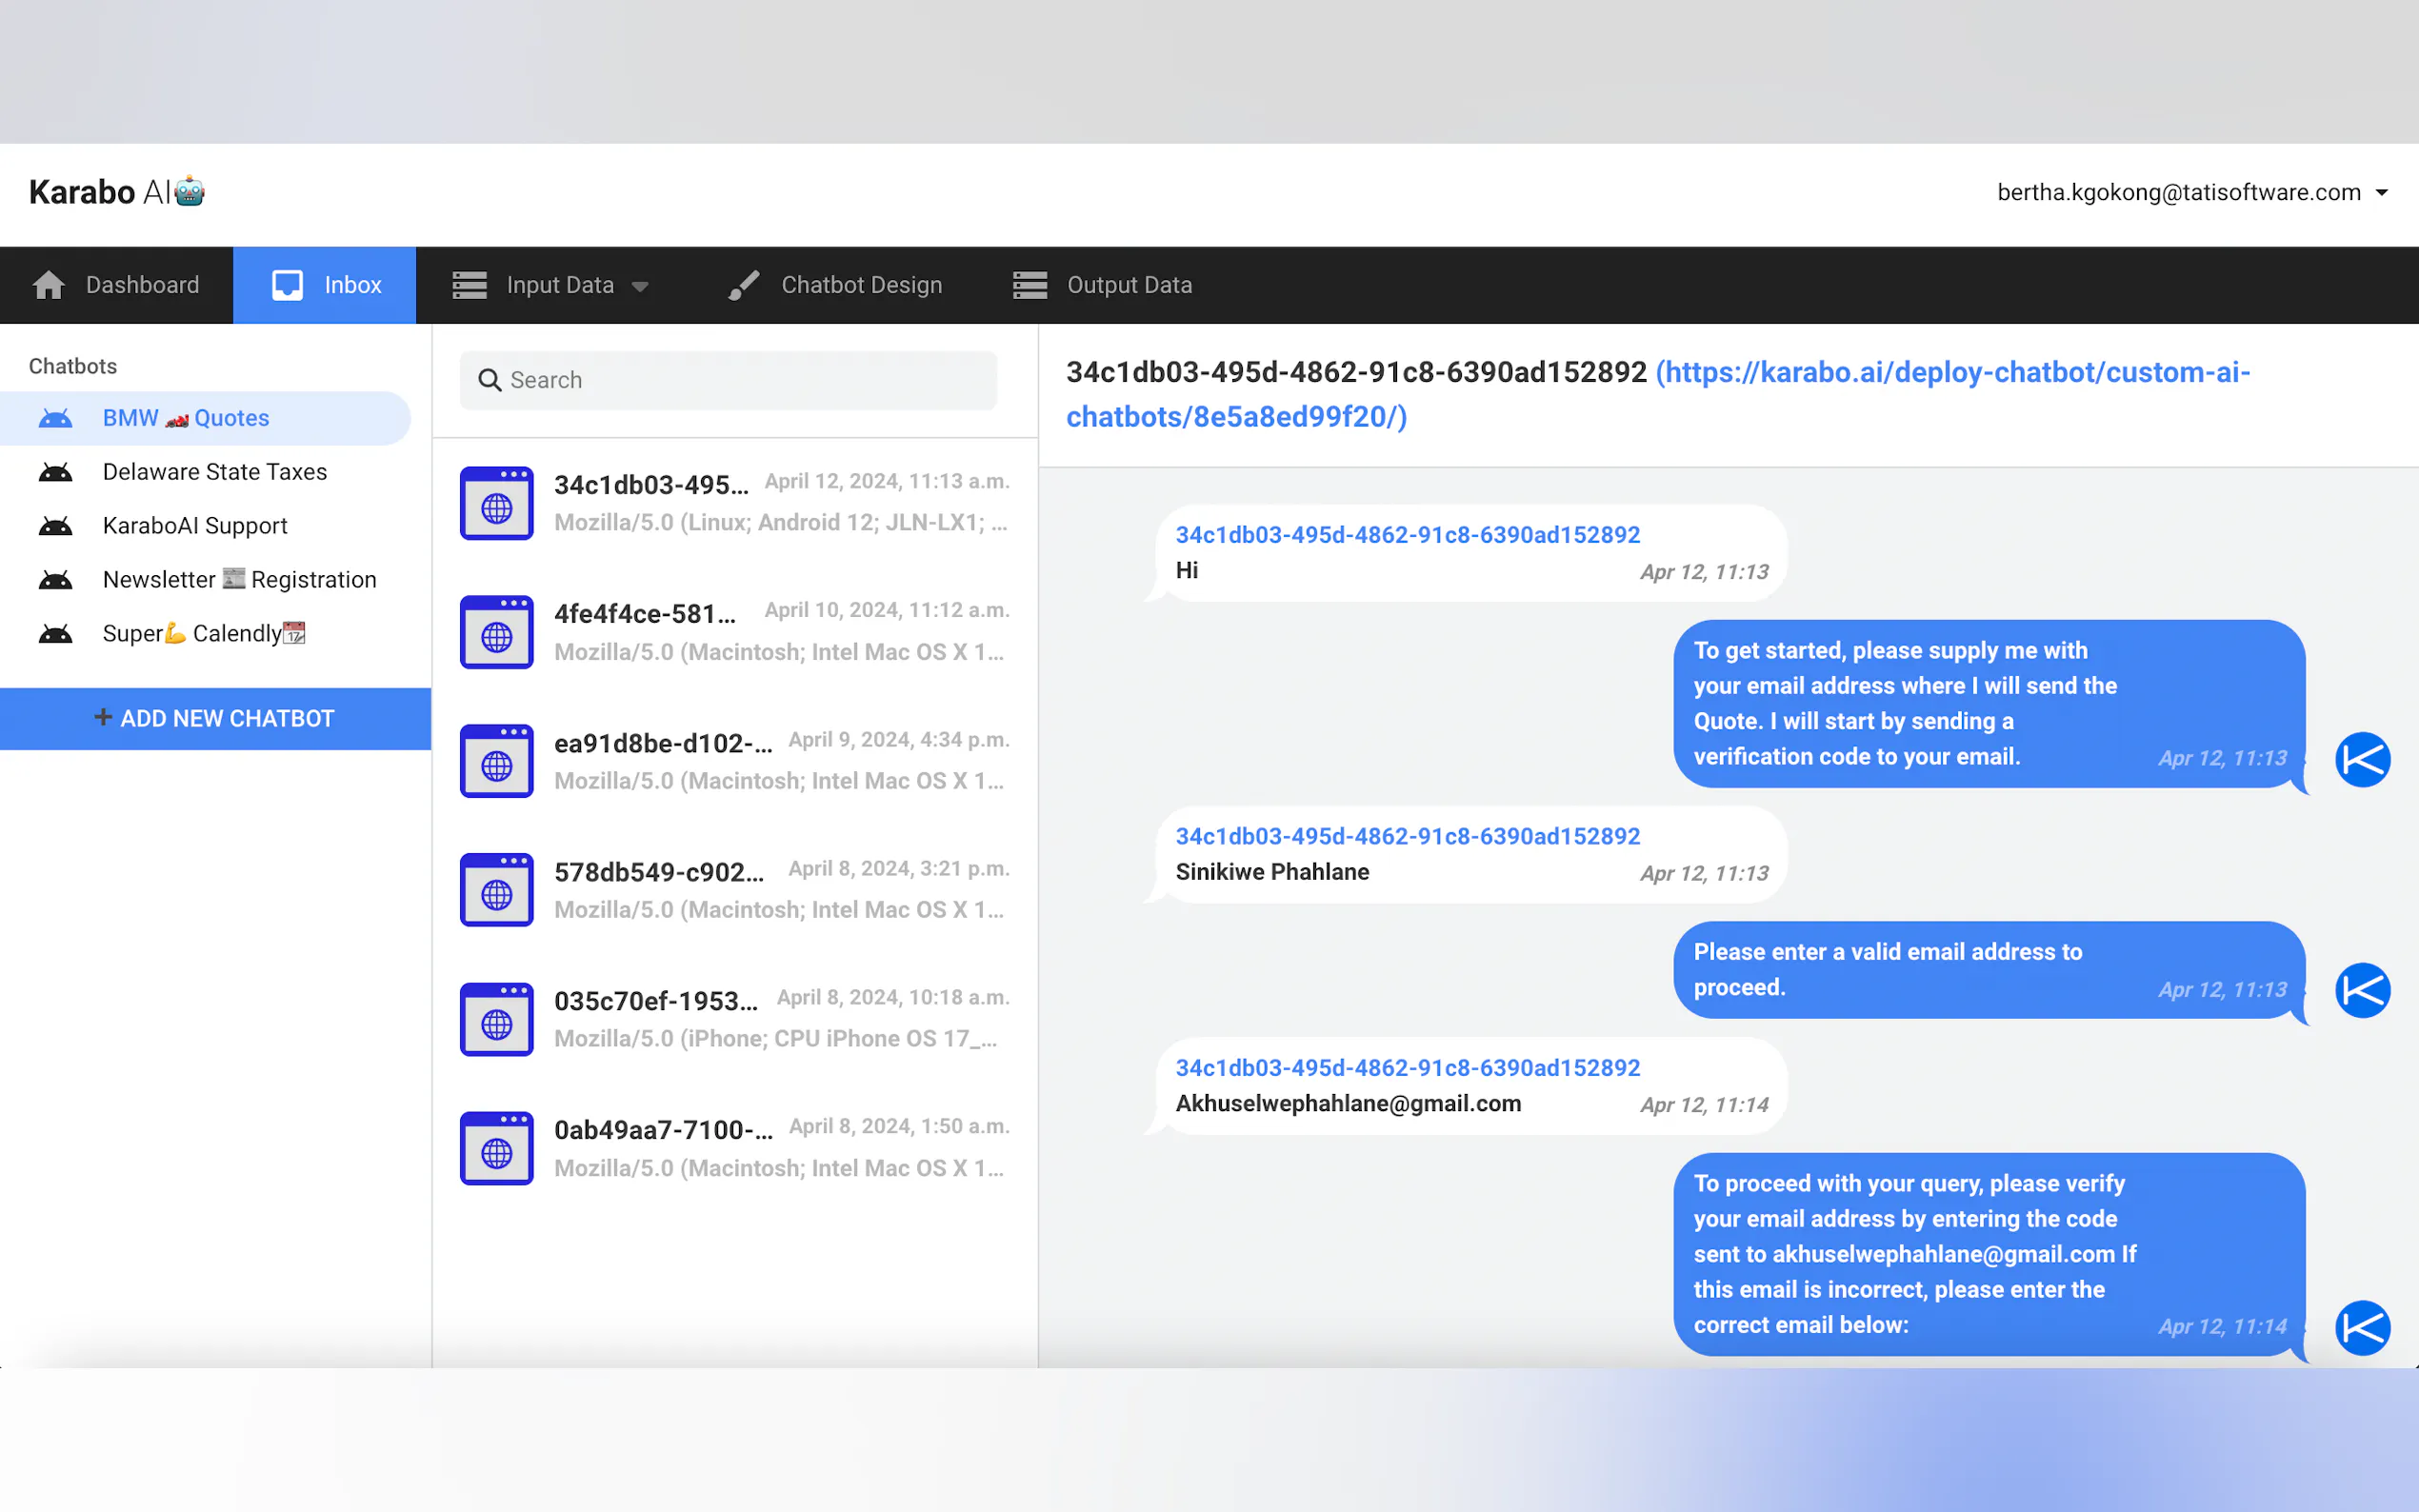
Task: Select the Newsletter Registration chatbot
Action: pyautogui.click(x=239, y=580)
